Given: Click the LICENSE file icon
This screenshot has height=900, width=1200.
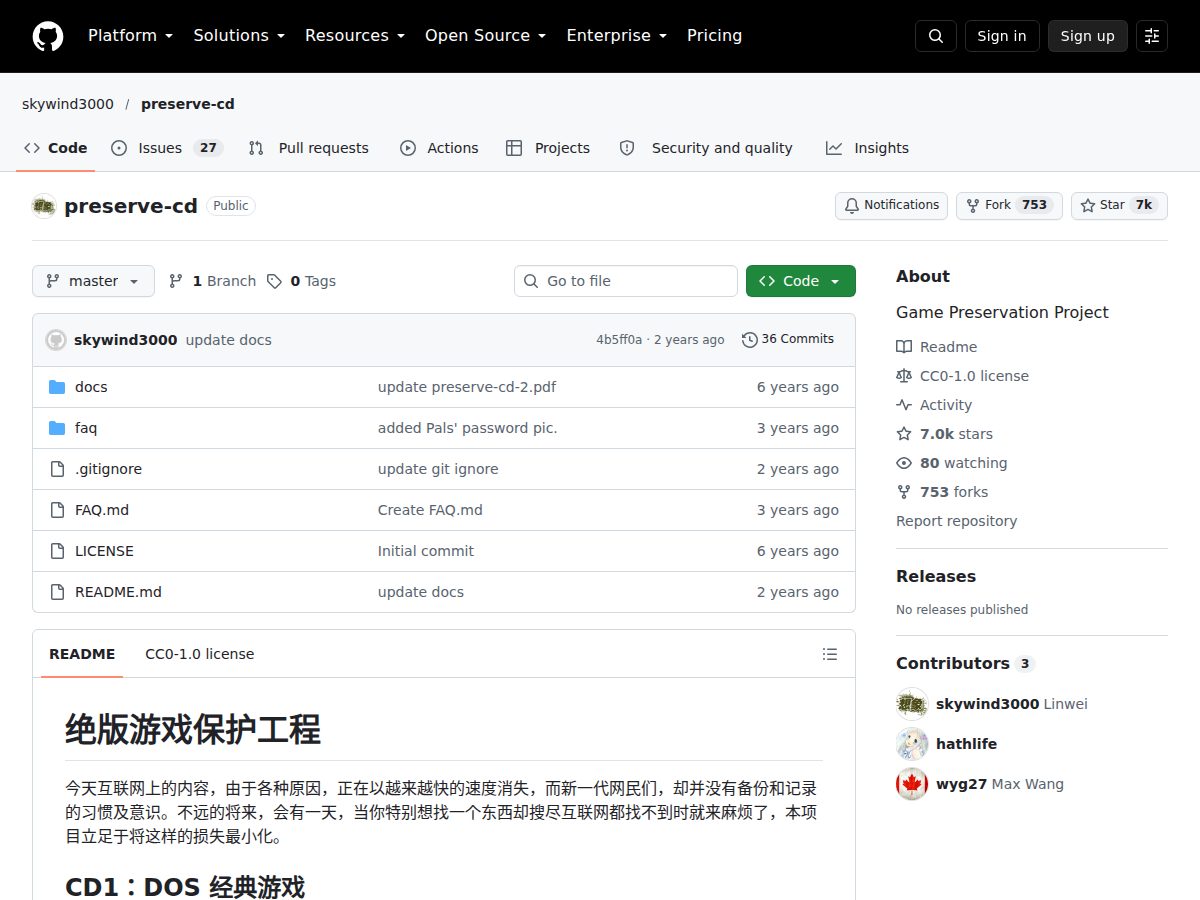Looking at the screenshot, I should pos(57,551).
